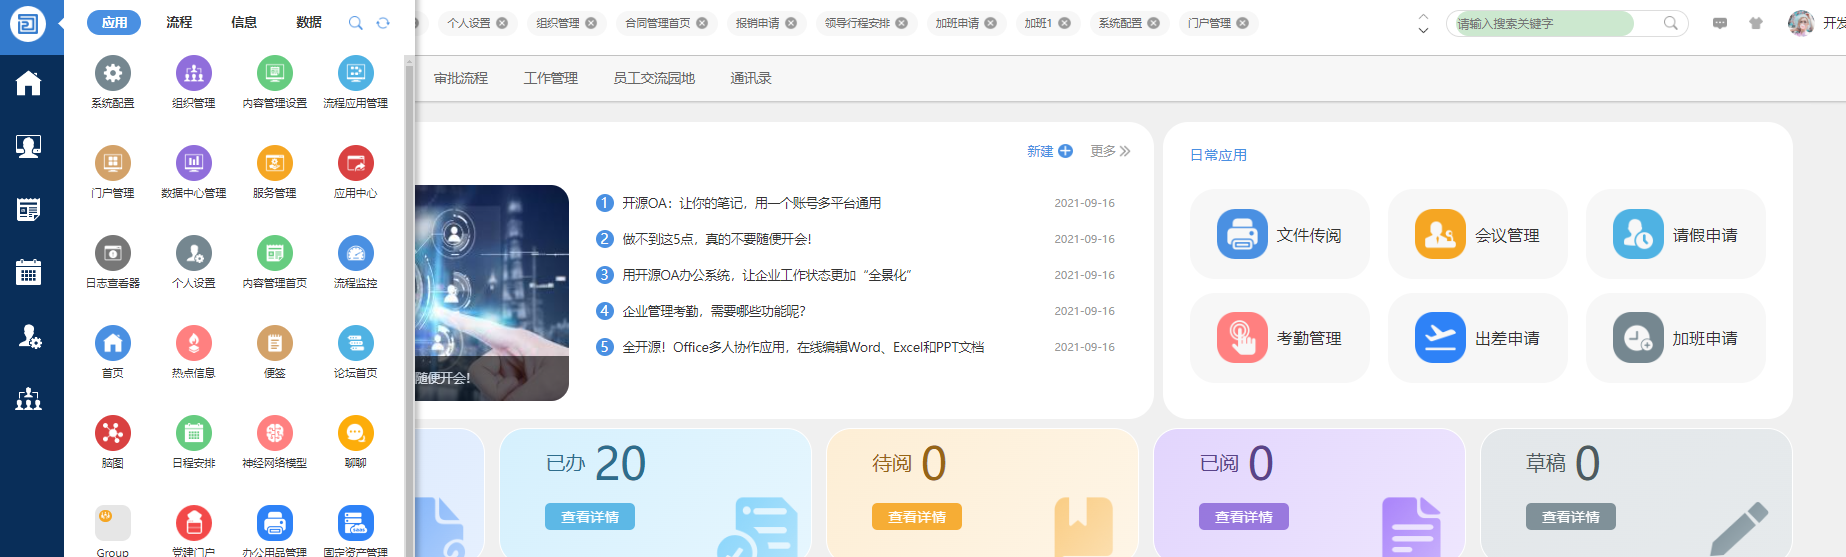Expand news list with 更多
This screenshot has height=557, width=1846.
click(1110, 151)
